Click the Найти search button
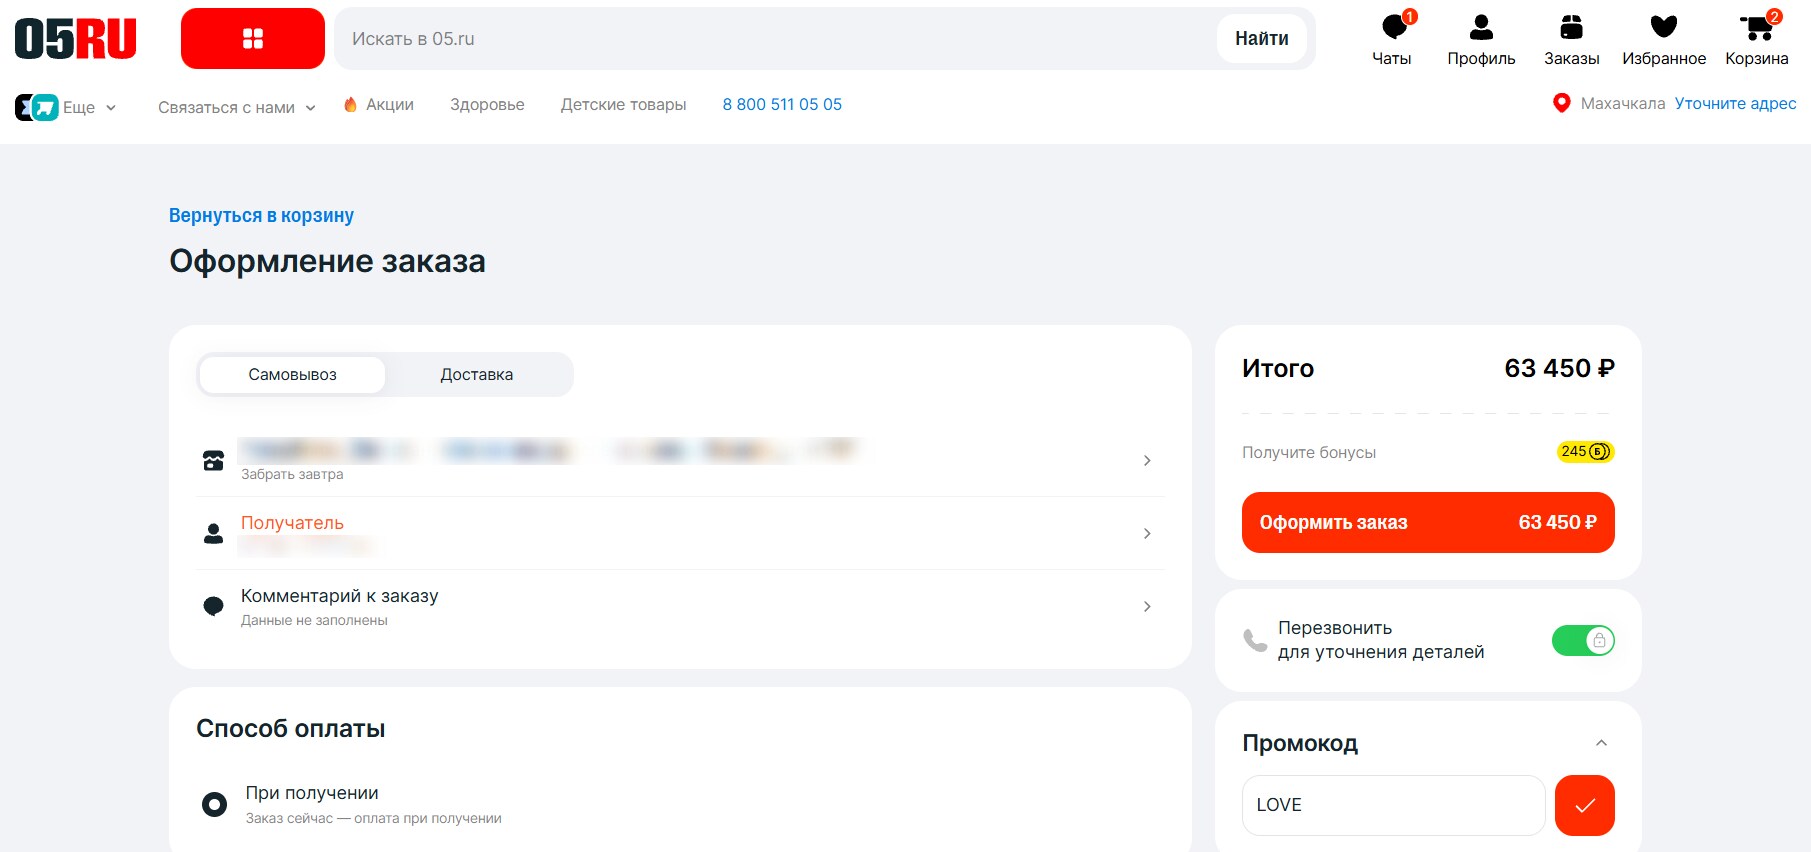This screenshot has width=1811, height=852. [x=1262, y=39]
